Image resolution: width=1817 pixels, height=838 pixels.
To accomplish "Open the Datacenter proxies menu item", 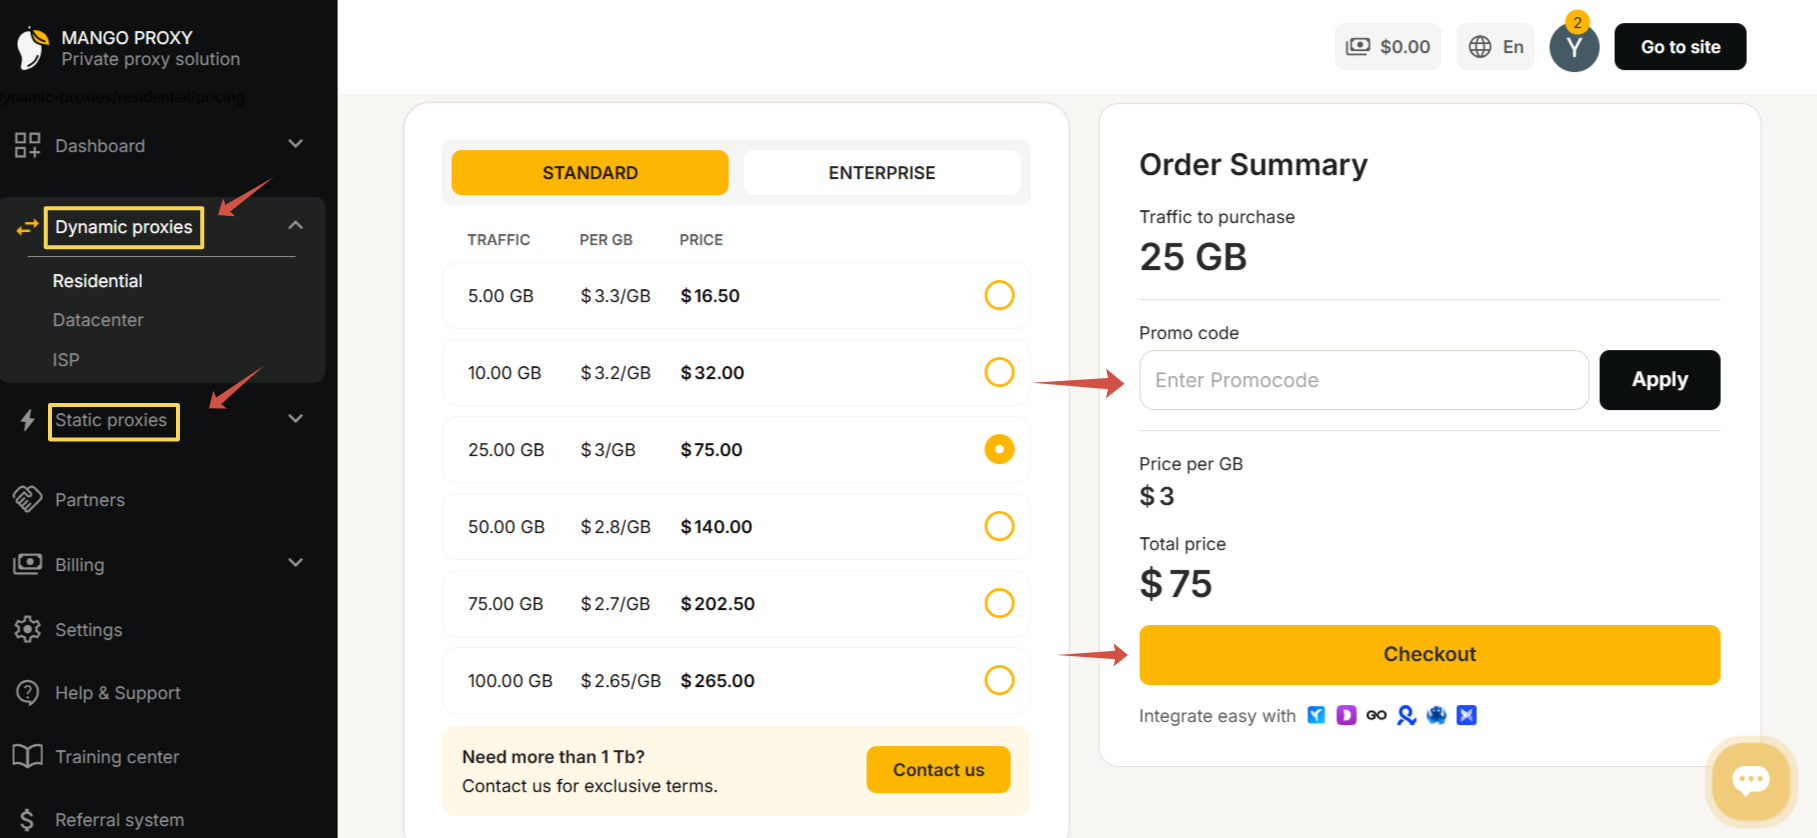I will coord(98,320).
